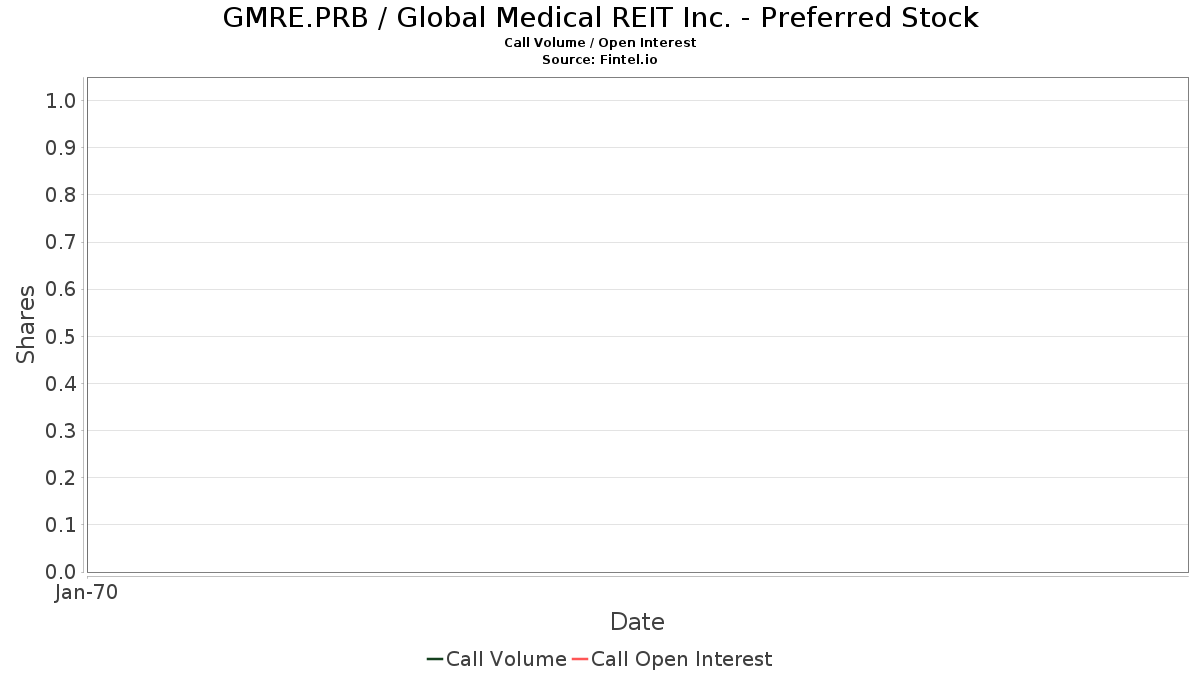Click the dark green Call Volume line swatch
Screen dimensions: 1200x675
435,659
